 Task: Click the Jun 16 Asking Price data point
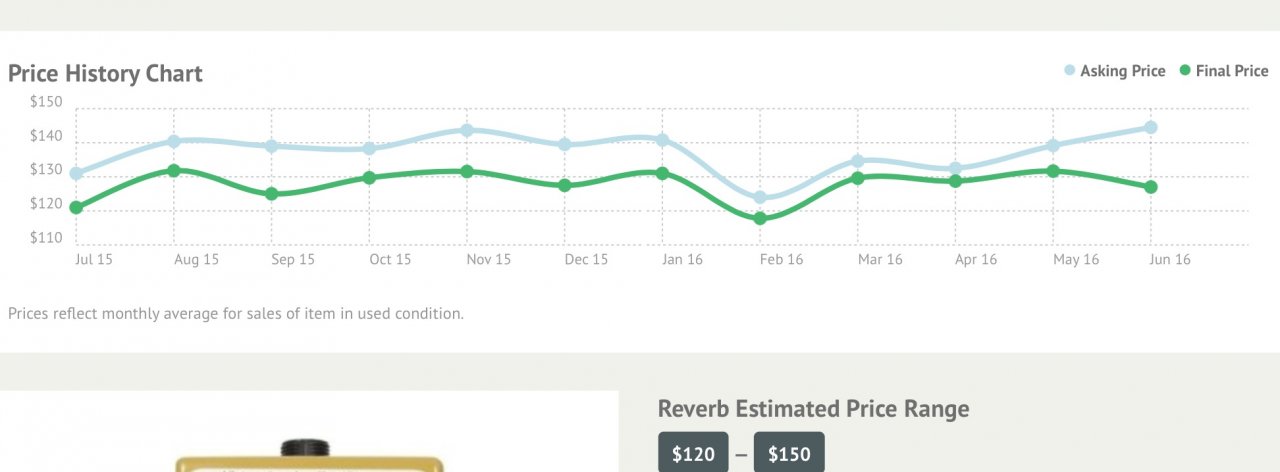coord(1151,127)
